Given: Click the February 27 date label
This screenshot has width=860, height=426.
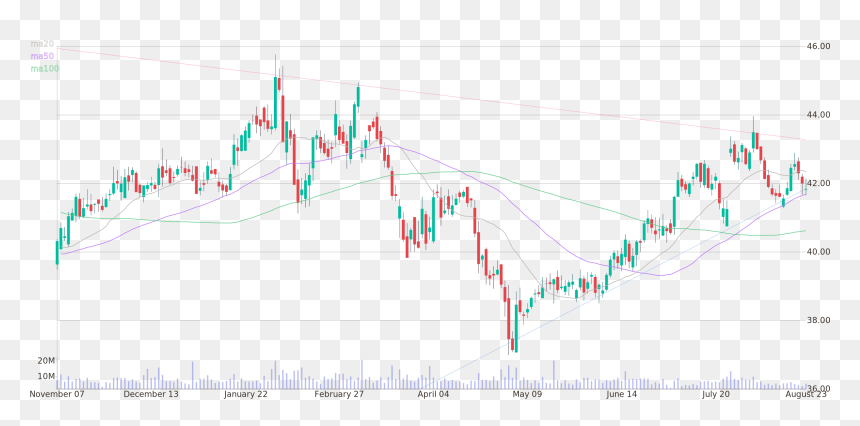Looking at the screenshot, I should tap(340, 394).
